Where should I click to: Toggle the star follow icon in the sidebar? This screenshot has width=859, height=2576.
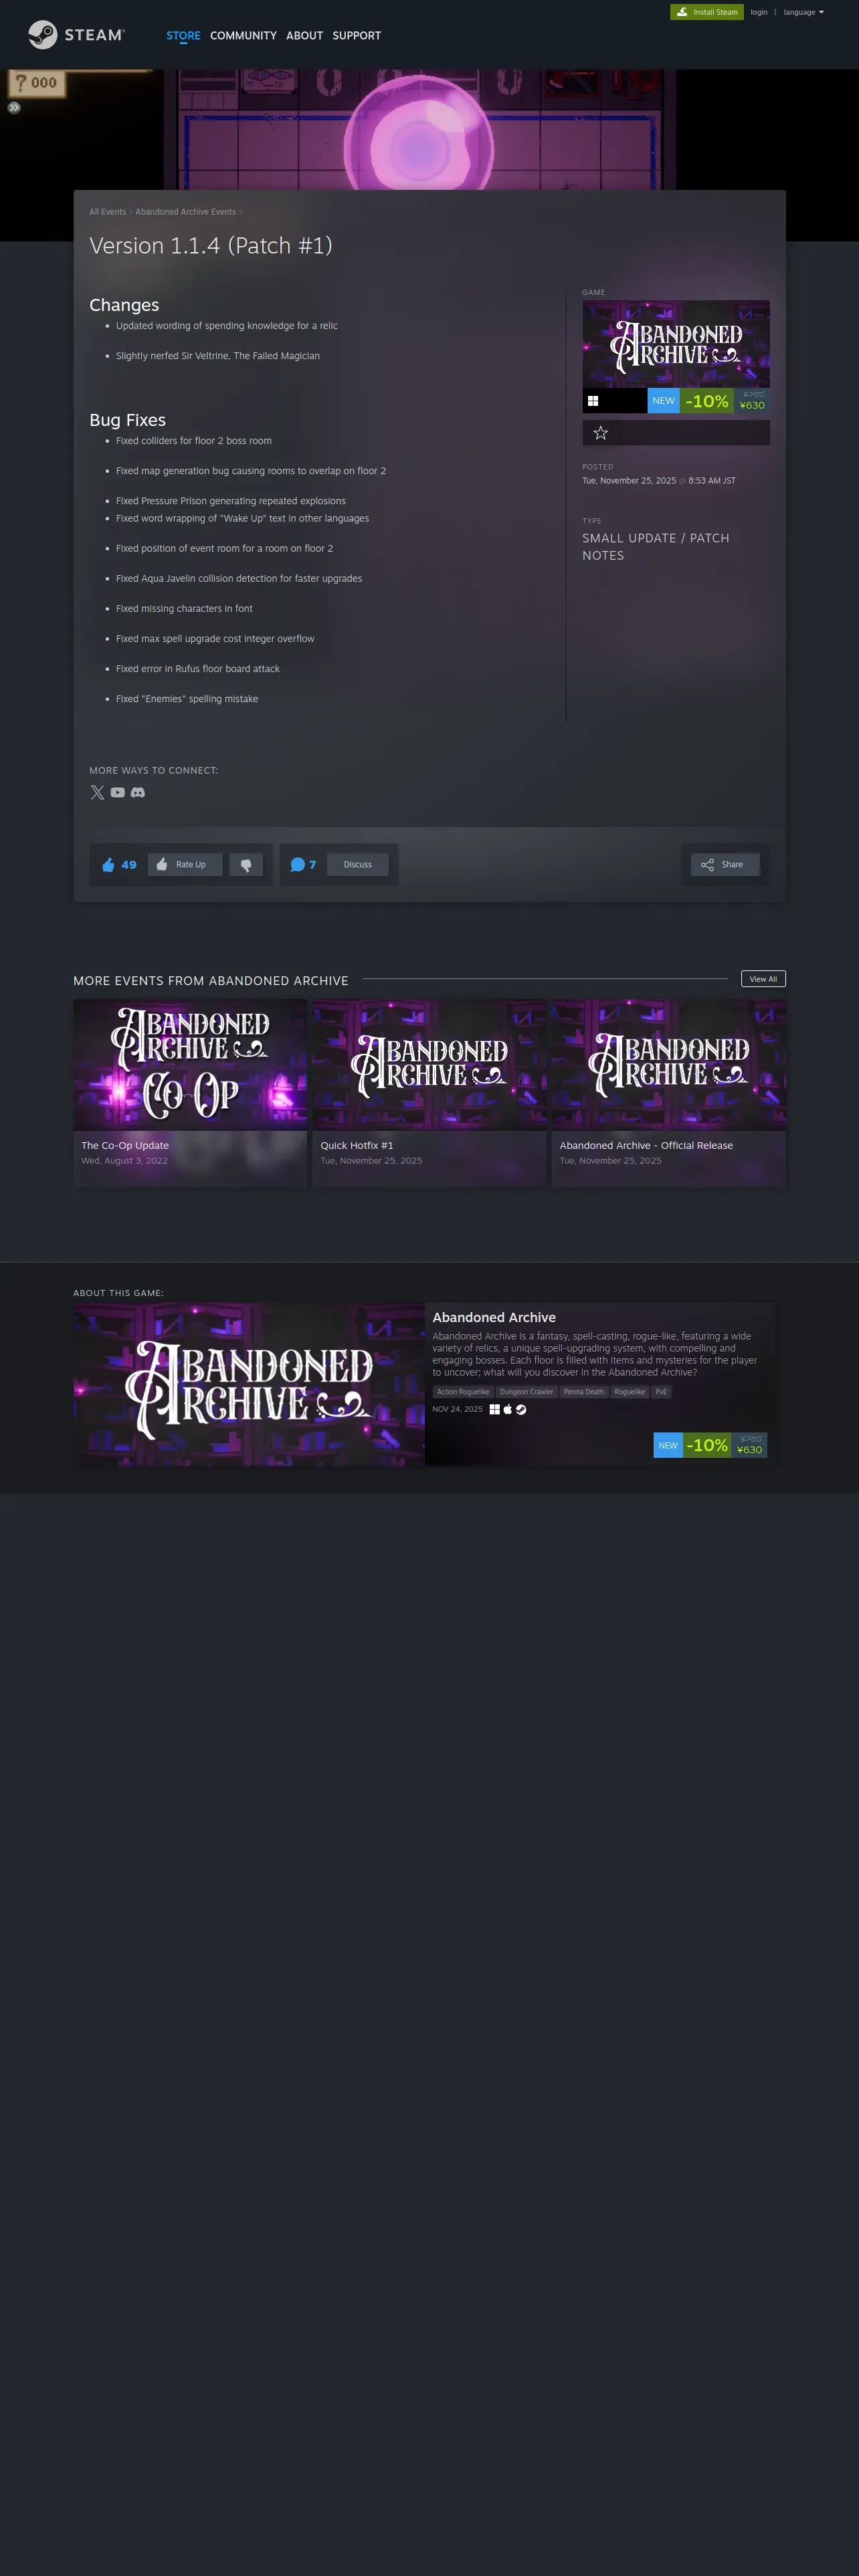pyautogui.click(x=601, y=433)
